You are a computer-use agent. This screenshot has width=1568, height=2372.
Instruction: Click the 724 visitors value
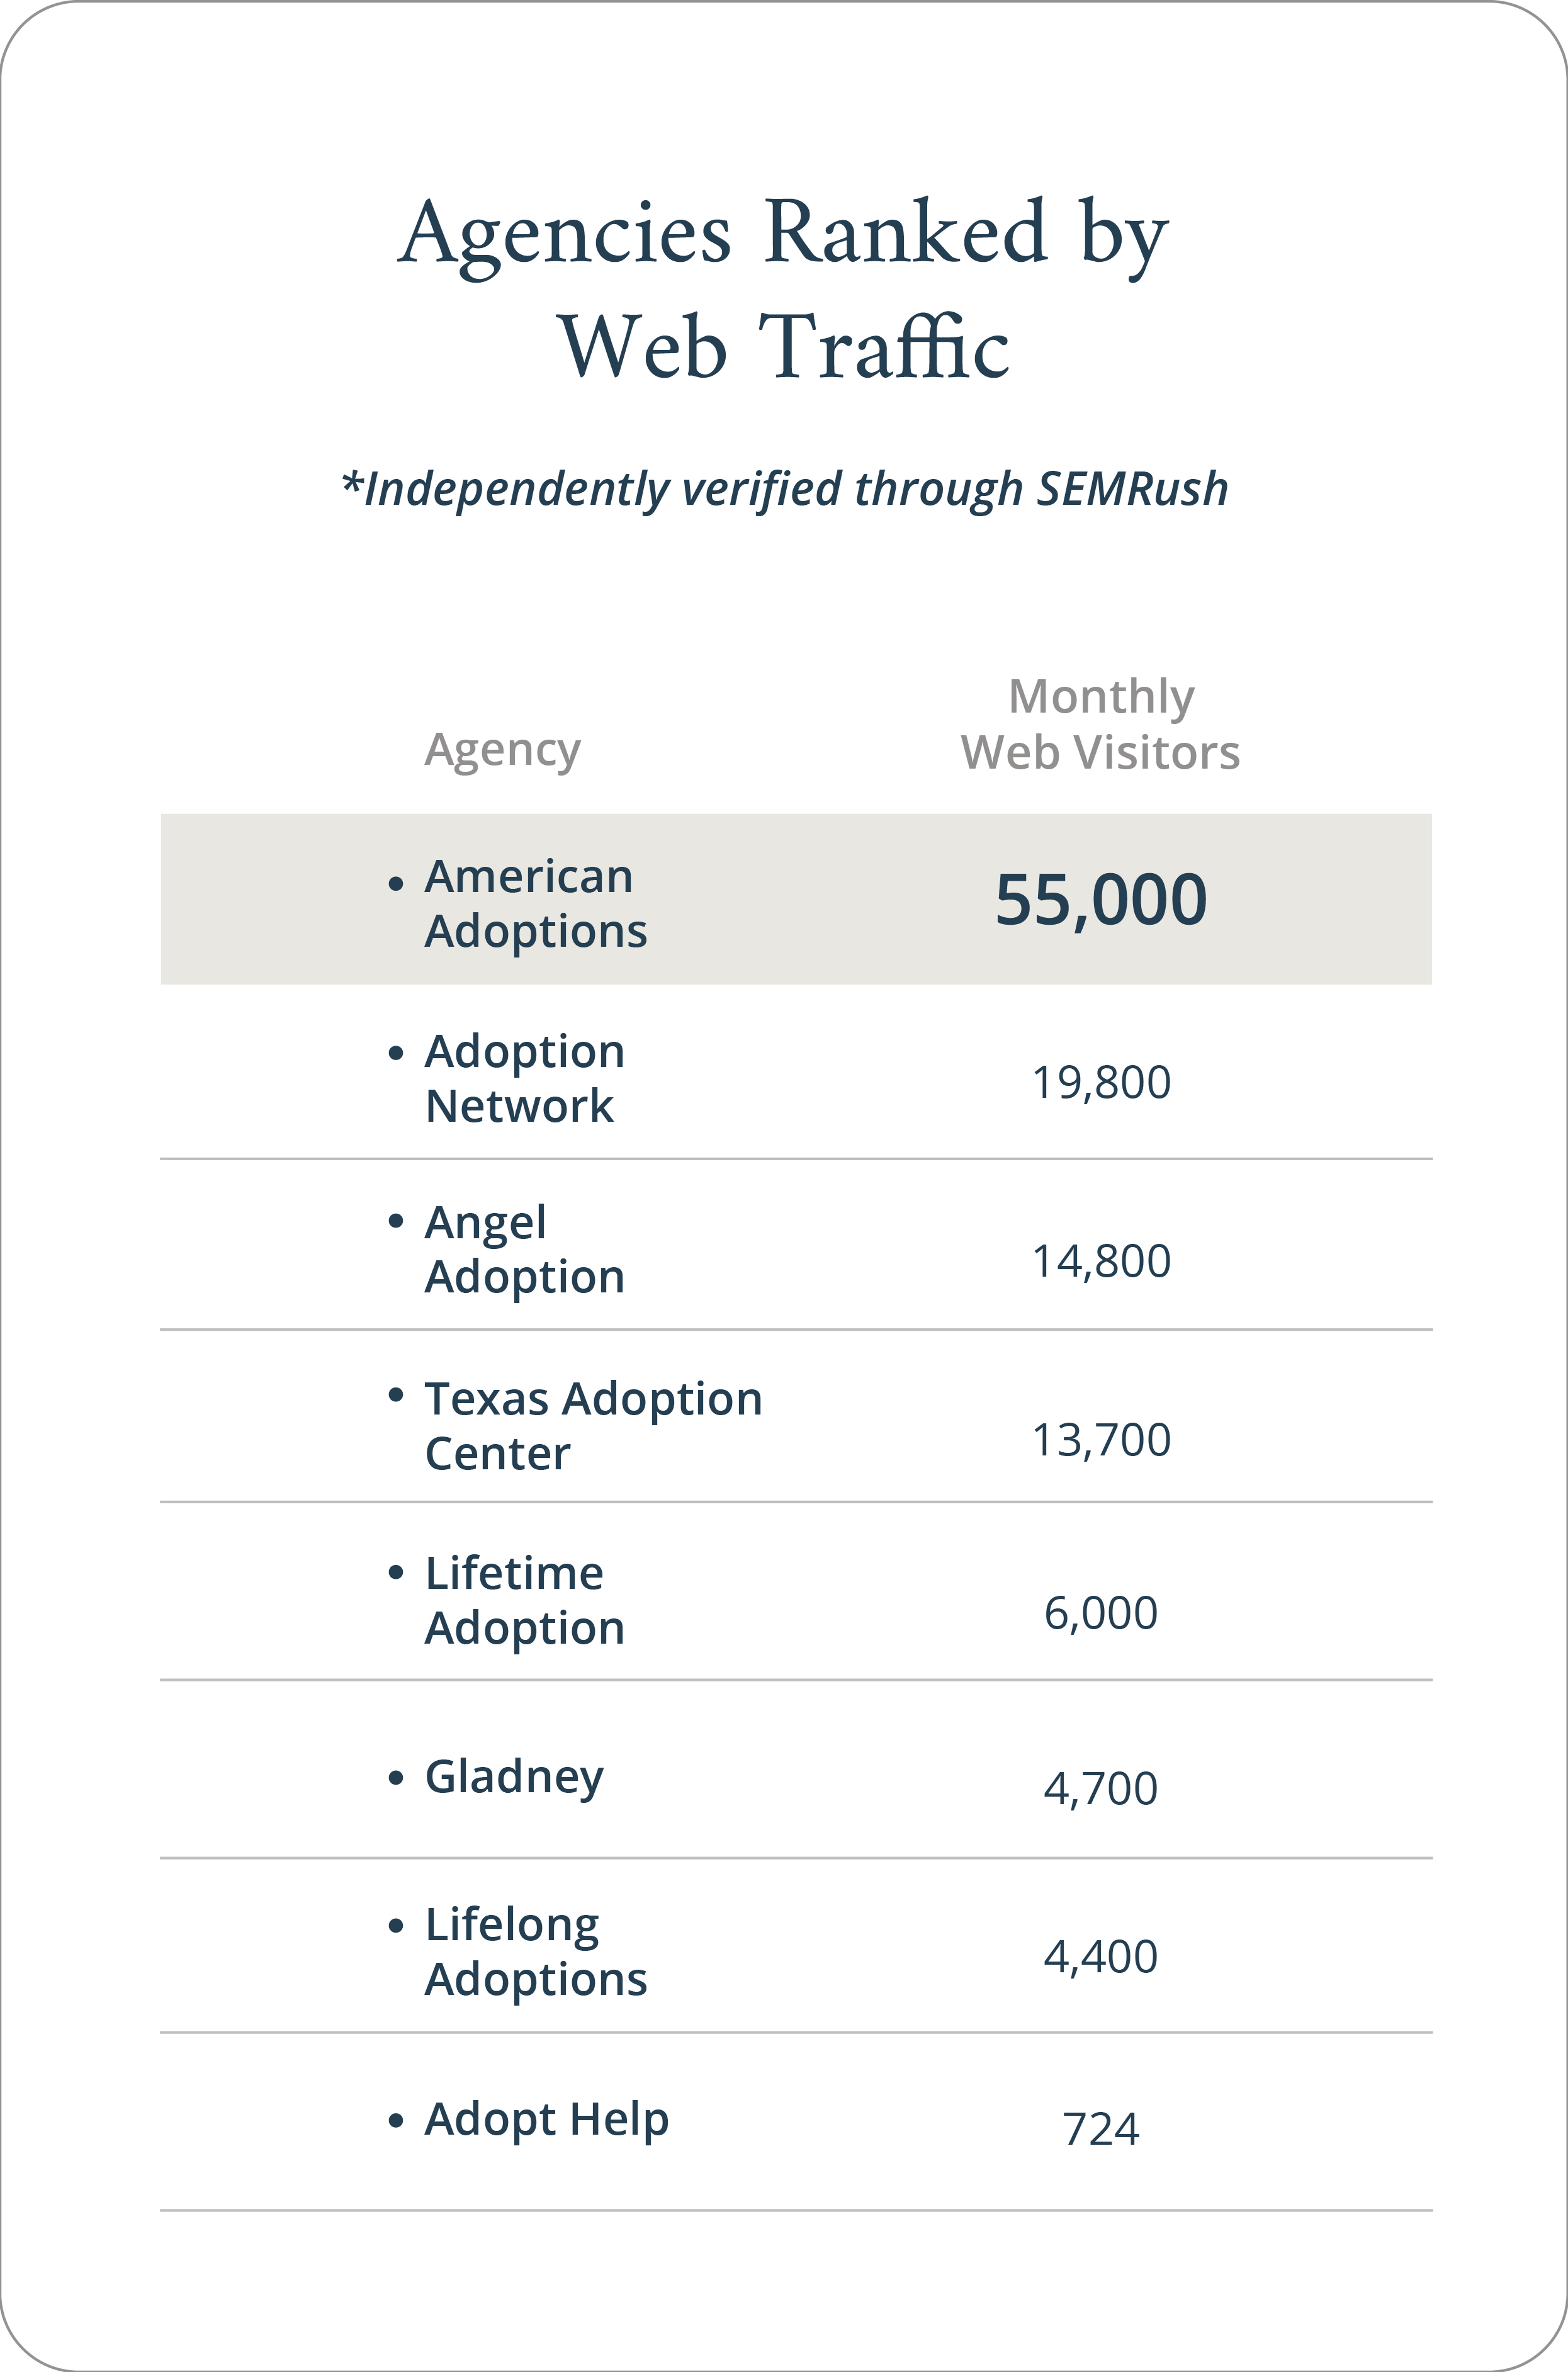(1101, 2129)
